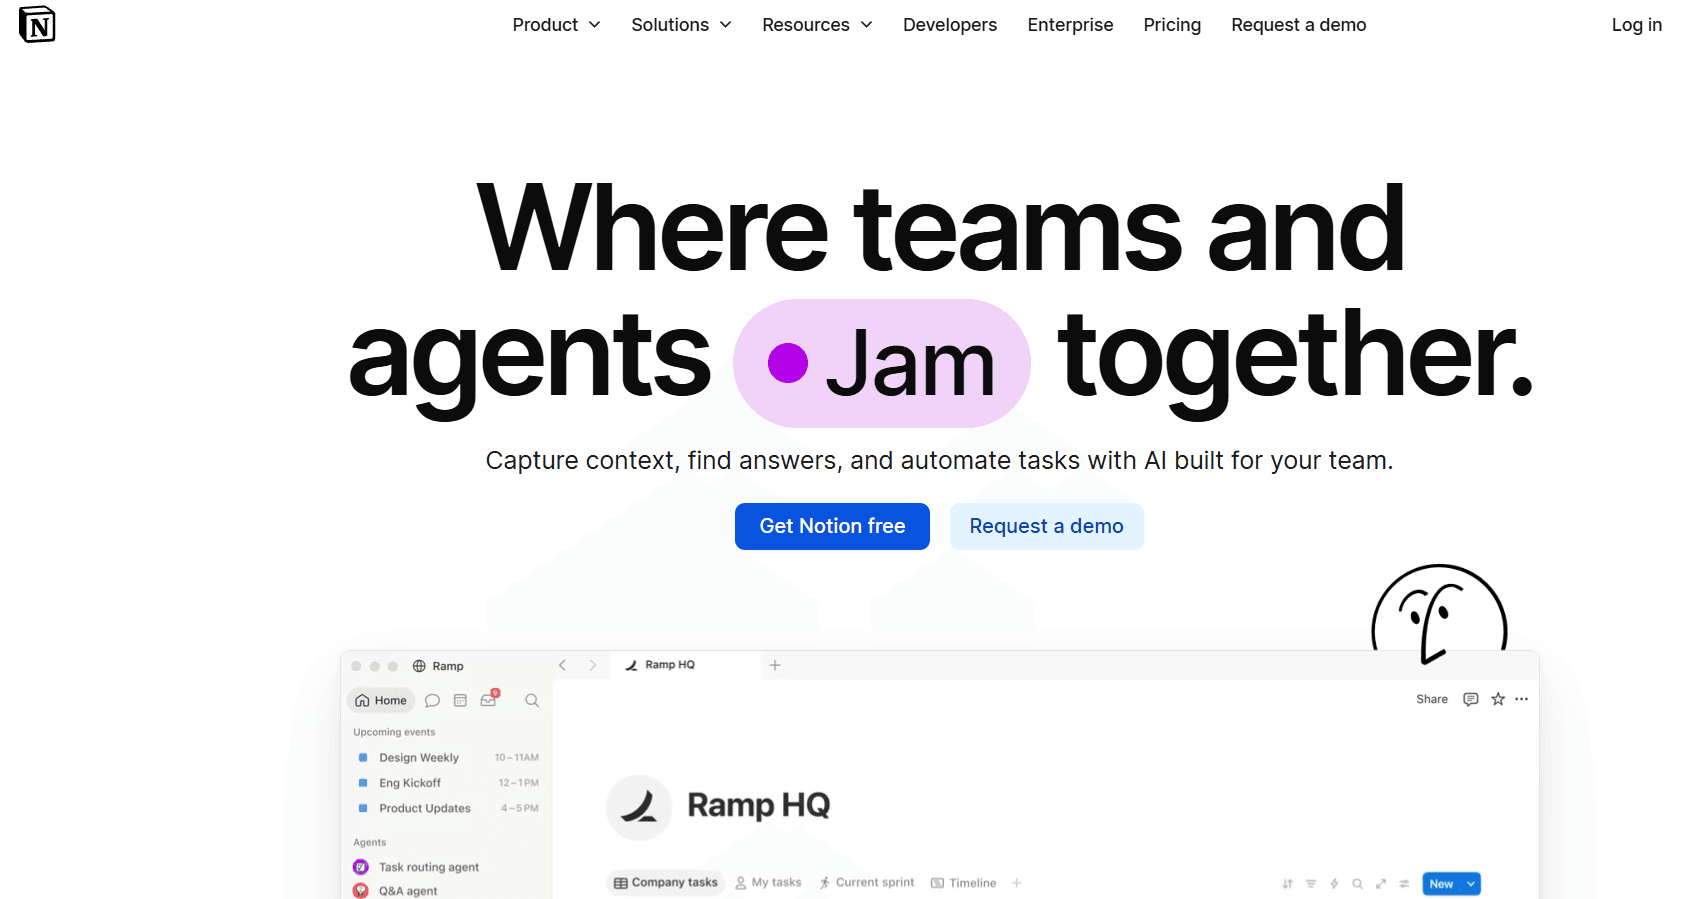Click the Q&A agent avatar icon
The image size is (1685, 899).
tap(361, 891)
